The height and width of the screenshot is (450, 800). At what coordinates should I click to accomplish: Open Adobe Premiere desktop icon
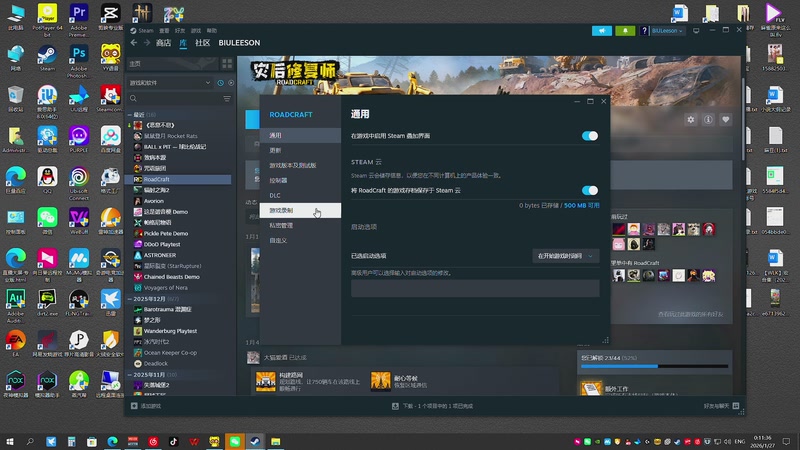coord(79,20)
